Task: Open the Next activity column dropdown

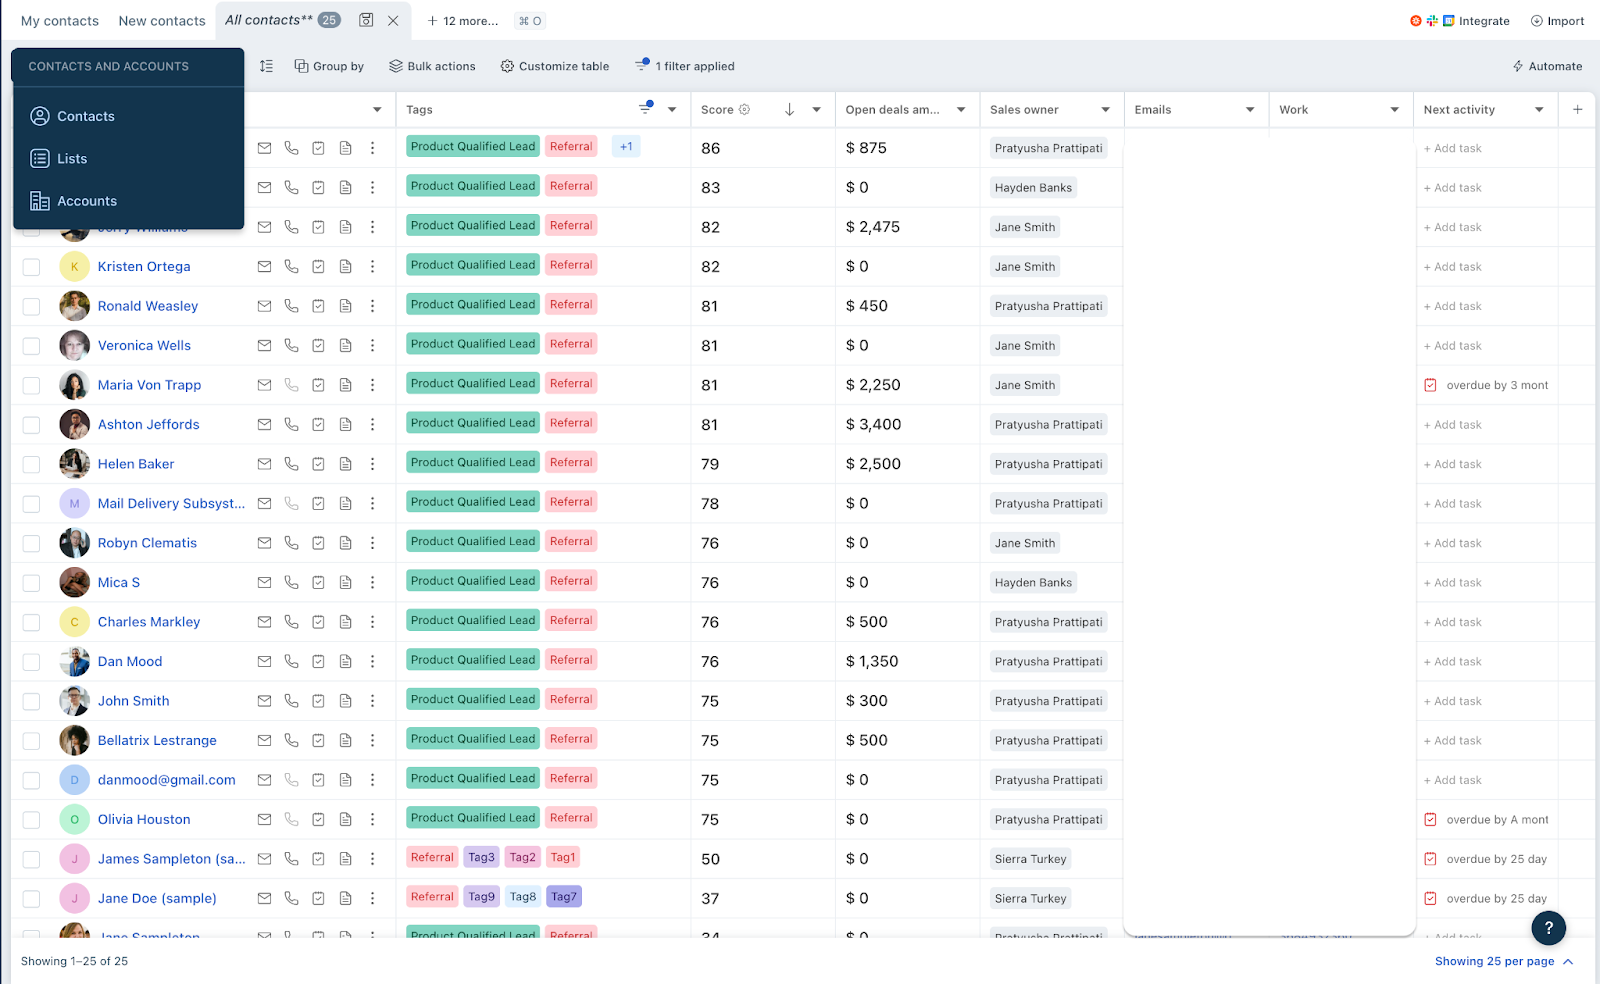Action: click(1539, 110)
